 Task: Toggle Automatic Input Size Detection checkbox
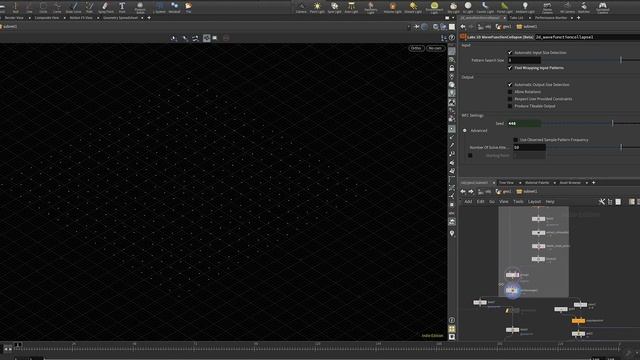coord(510,53)
